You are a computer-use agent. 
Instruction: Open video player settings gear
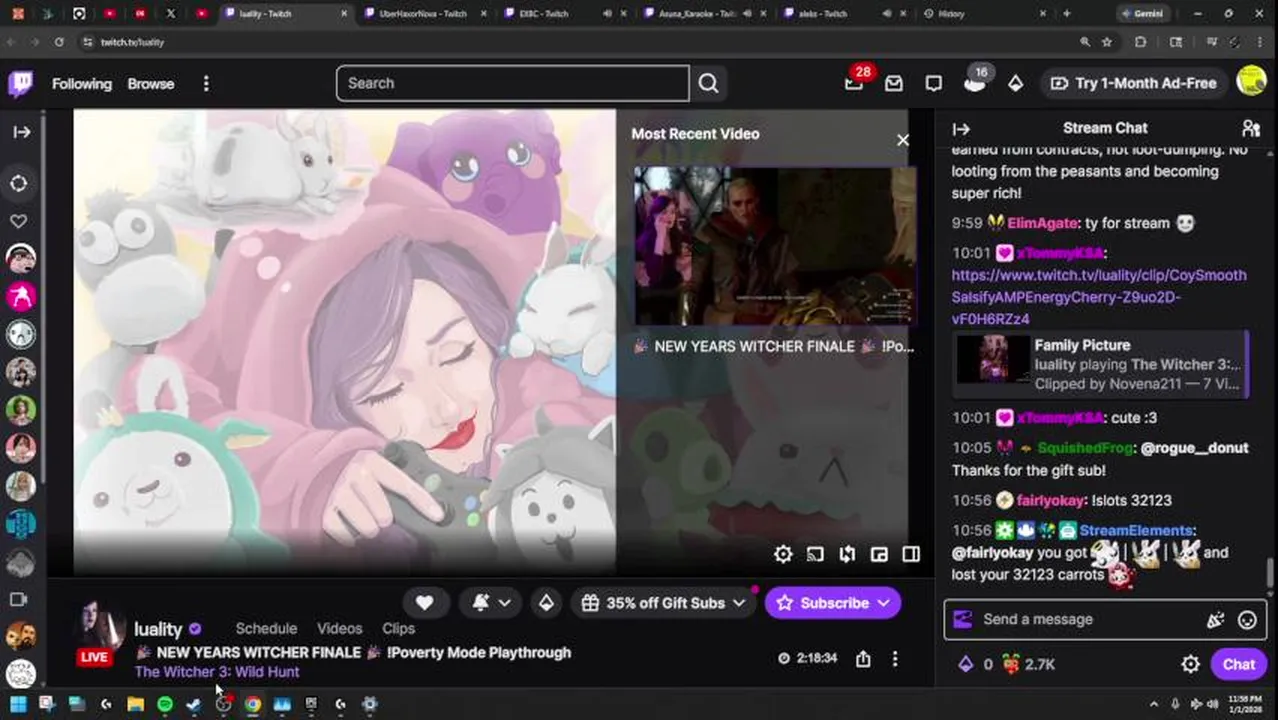coord(783,554)
